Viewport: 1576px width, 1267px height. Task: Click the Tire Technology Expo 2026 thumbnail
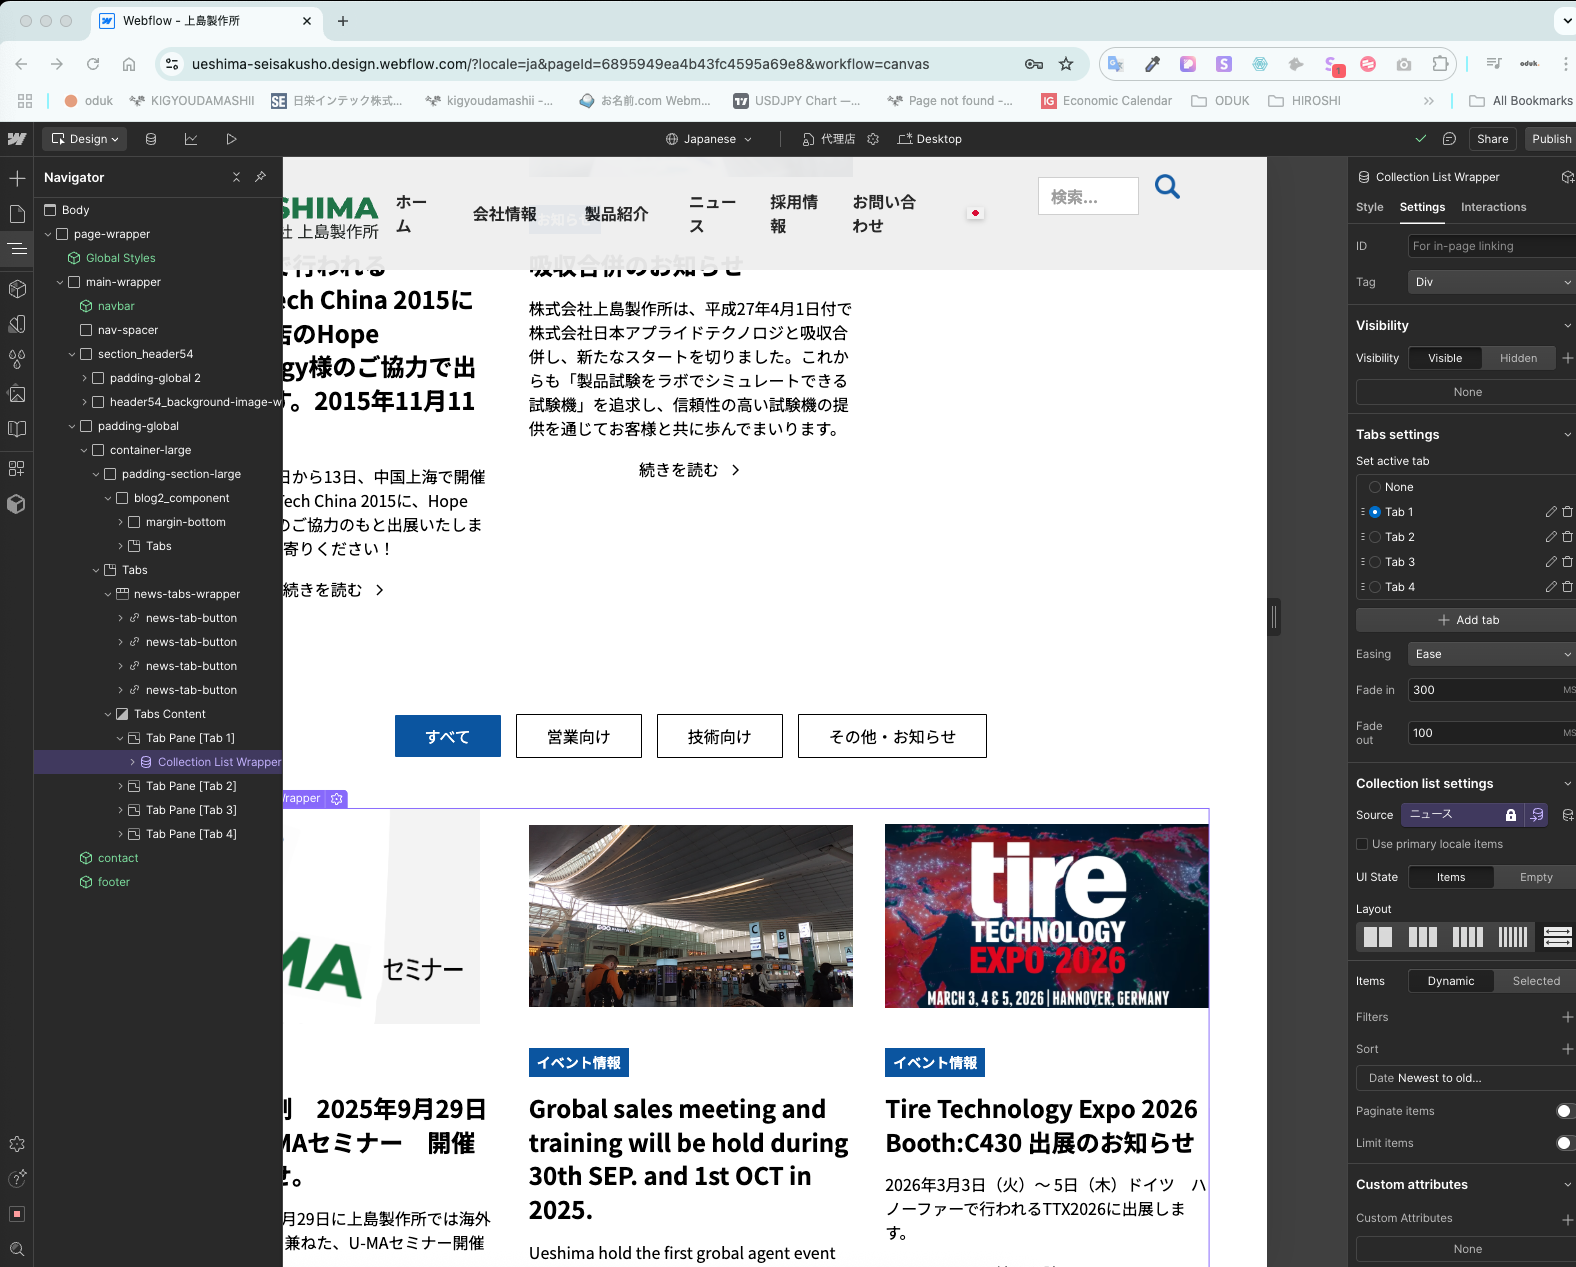[x=1046, y=916]
